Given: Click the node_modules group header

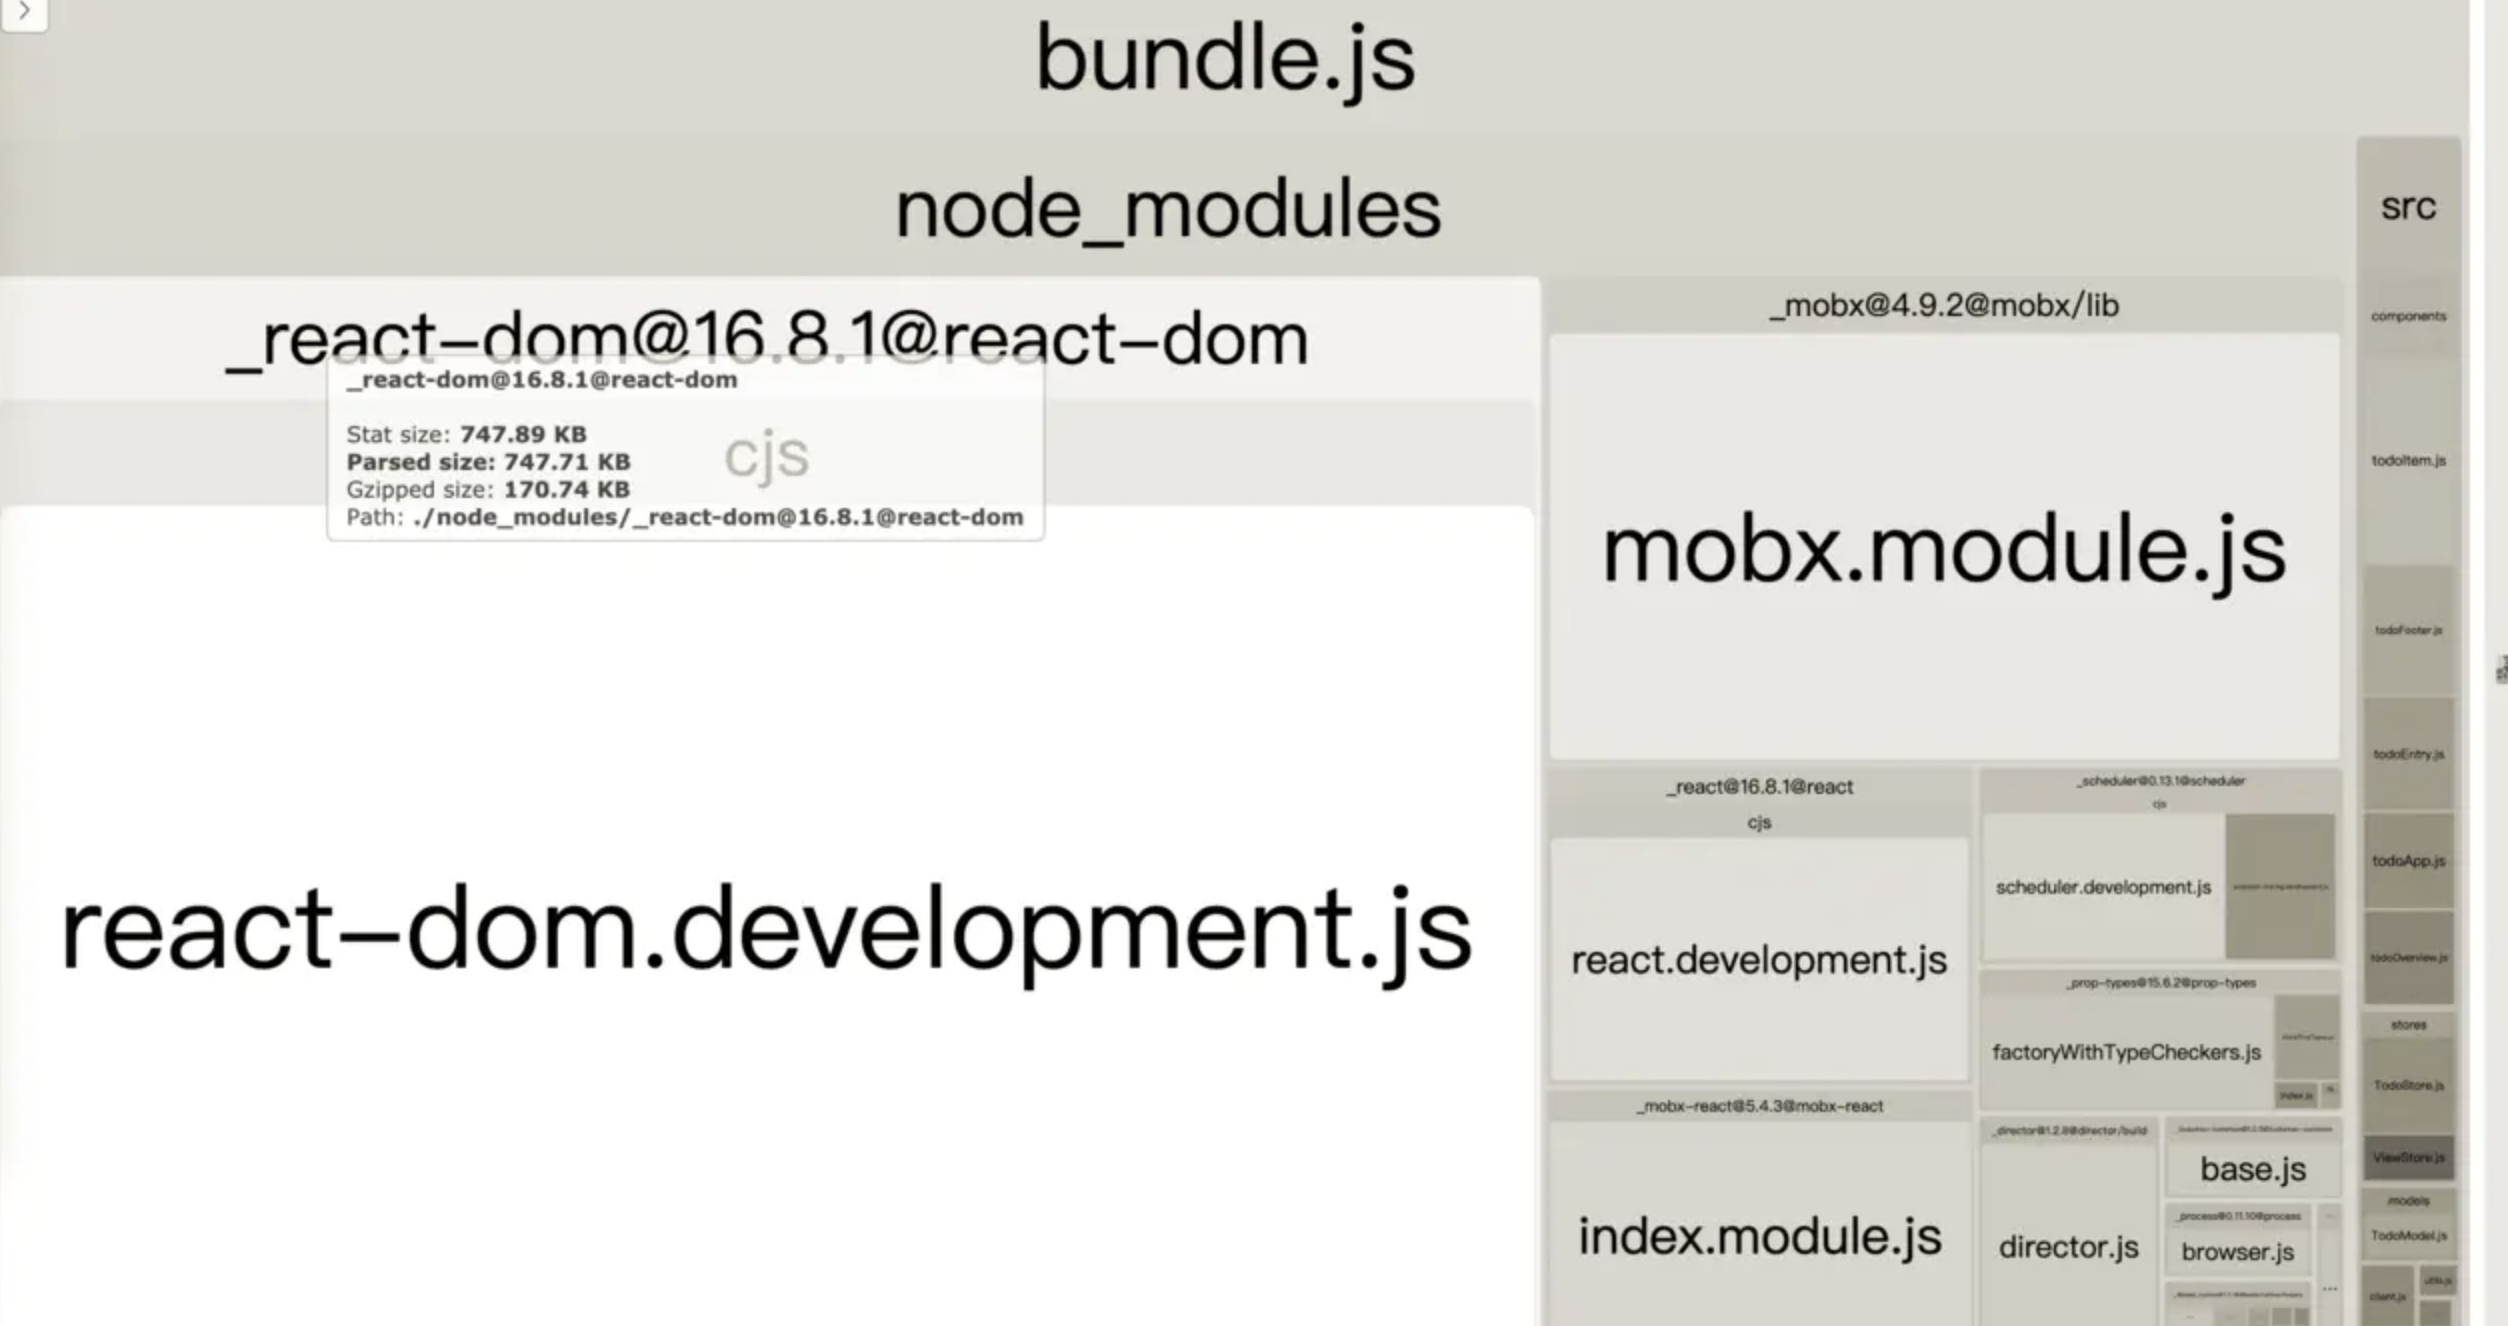Looking at the screenshot, I should click(x=1168, y=210).
